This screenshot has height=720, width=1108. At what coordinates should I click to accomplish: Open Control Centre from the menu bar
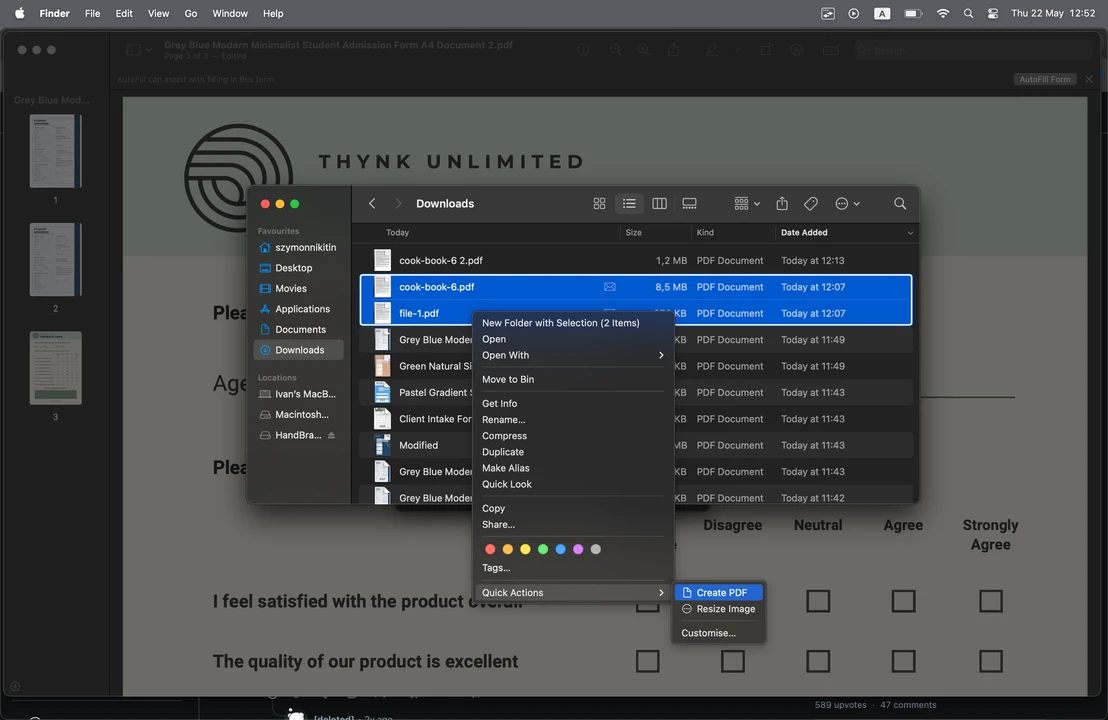pyautogui.click(x=993, y=13)
